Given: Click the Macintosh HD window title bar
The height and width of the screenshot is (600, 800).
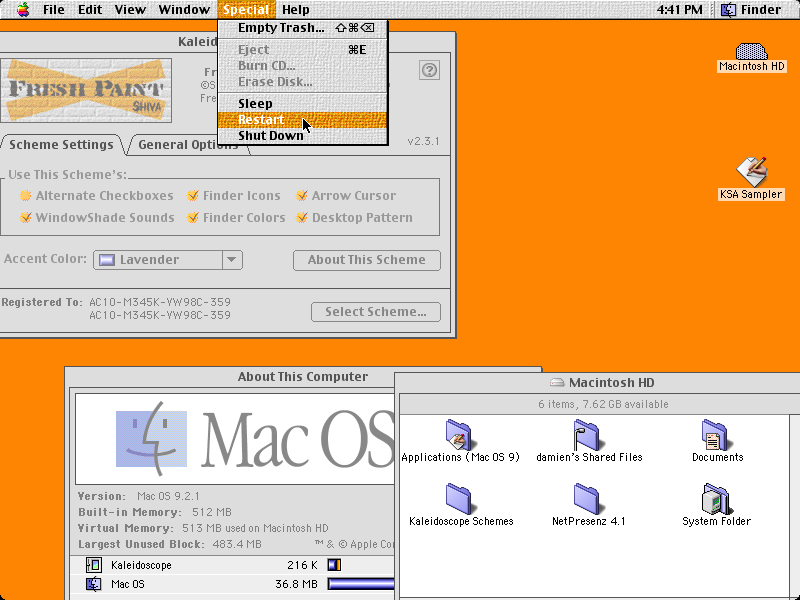Looking at the screenshot, I should pyautogui.click(x=597, y=382).
